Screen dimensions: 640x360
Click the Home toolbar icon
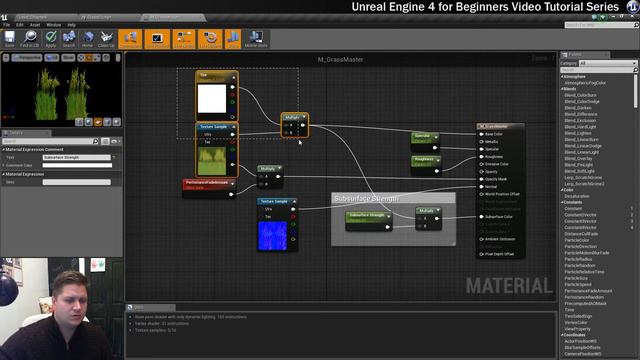coord(87,39)
